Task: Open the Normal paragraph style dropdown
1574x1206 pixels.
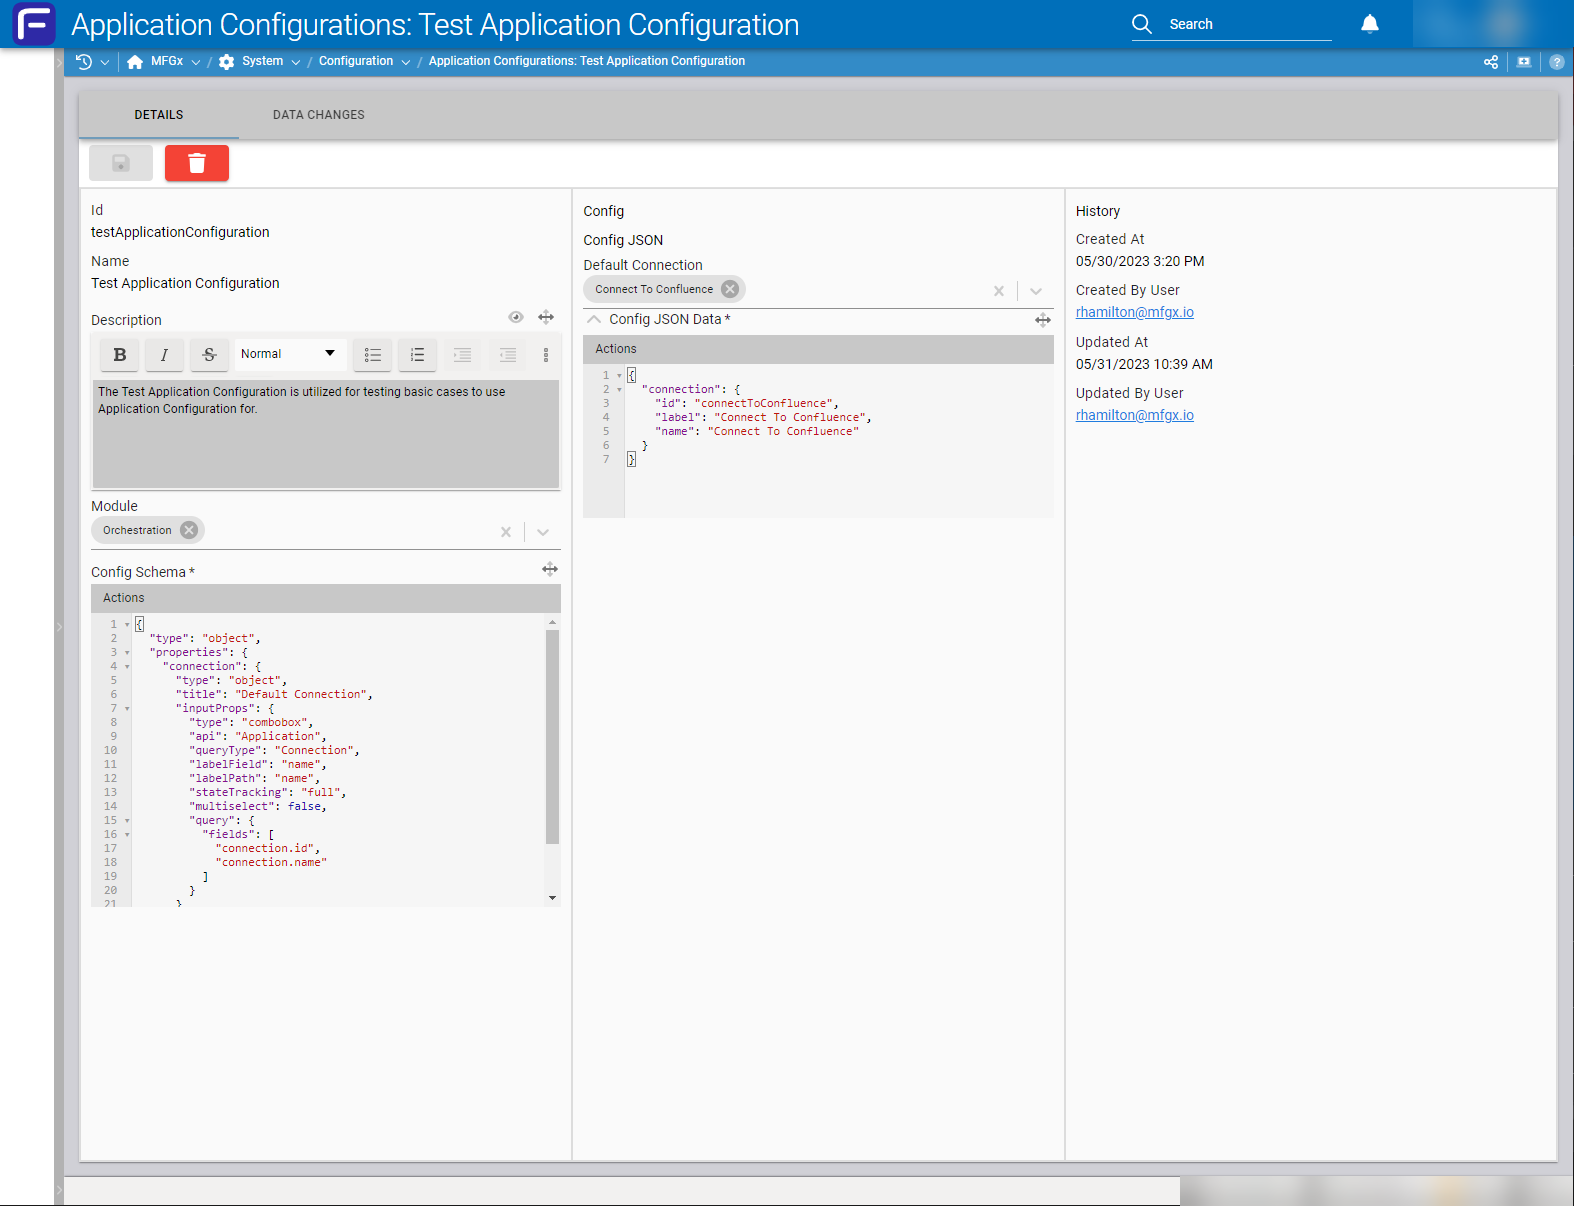Action: (x=290, y=354)
